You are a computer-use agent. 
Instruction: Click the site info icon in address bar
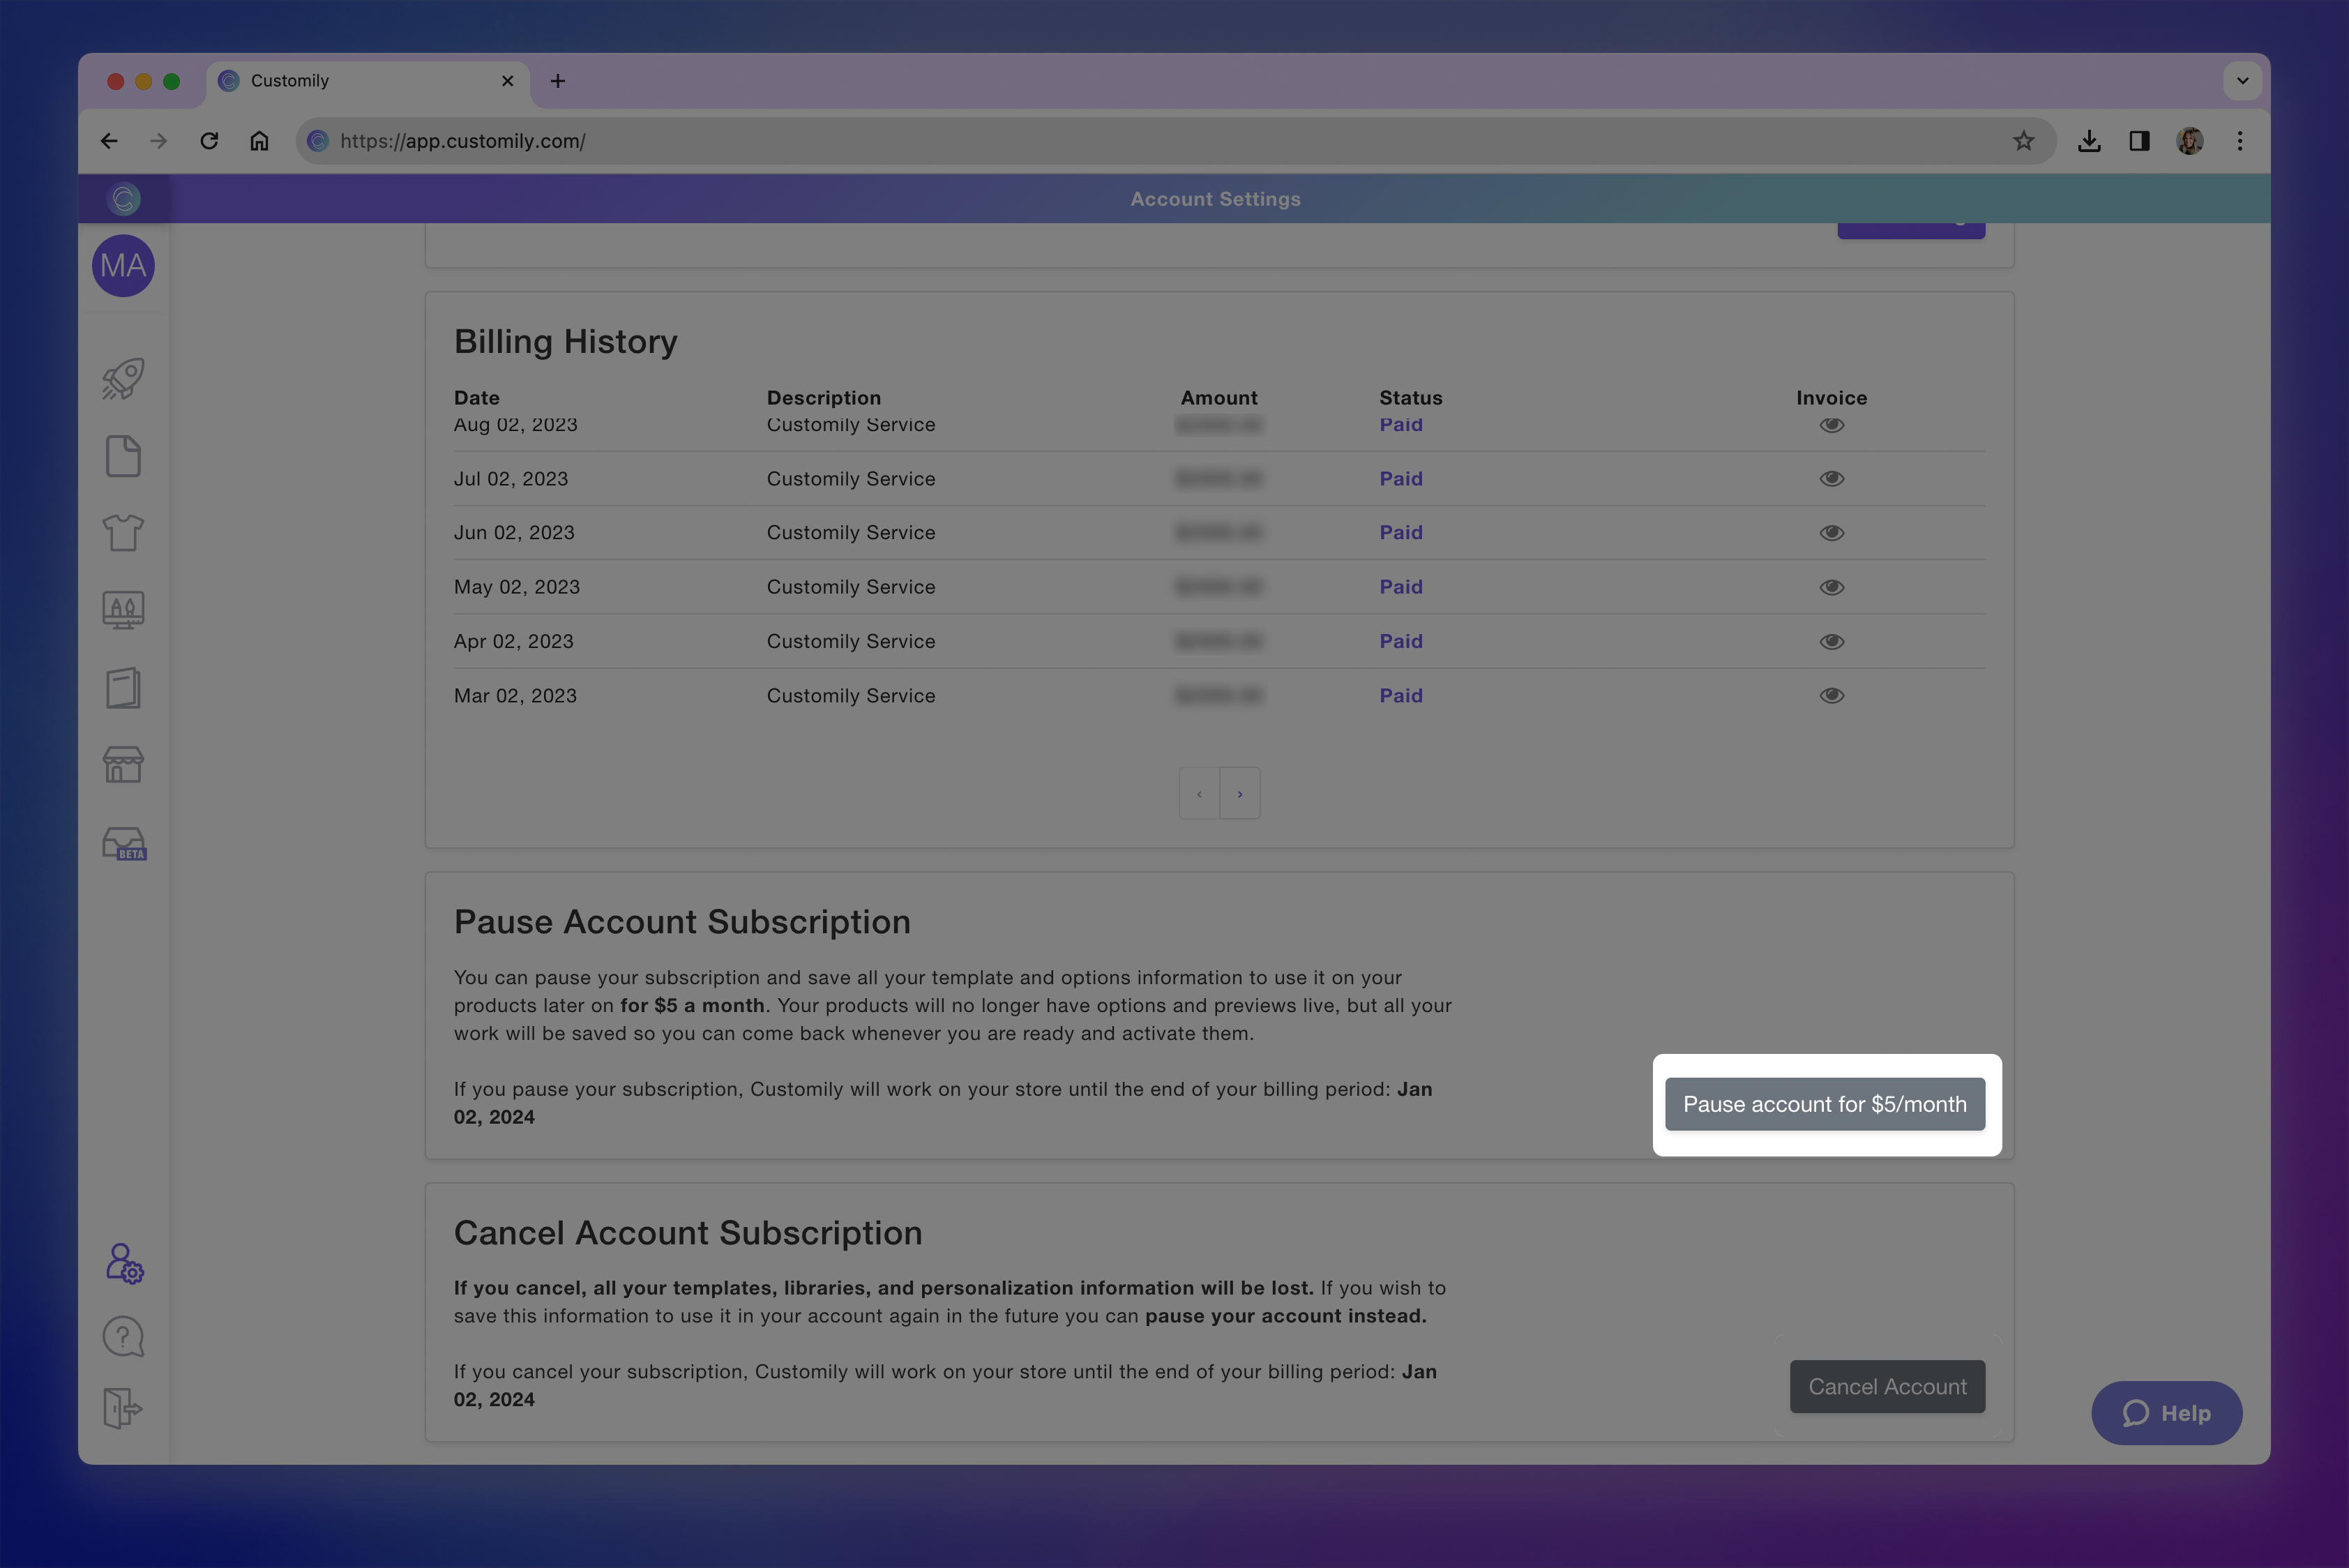(x=318, y=141)
